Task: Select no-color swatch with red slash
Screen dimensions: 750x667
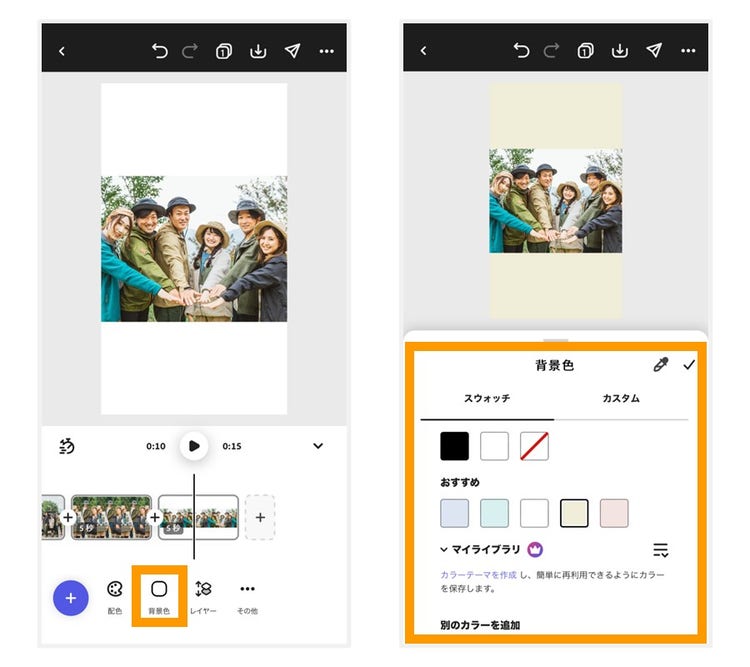Action: coord(534,446)
